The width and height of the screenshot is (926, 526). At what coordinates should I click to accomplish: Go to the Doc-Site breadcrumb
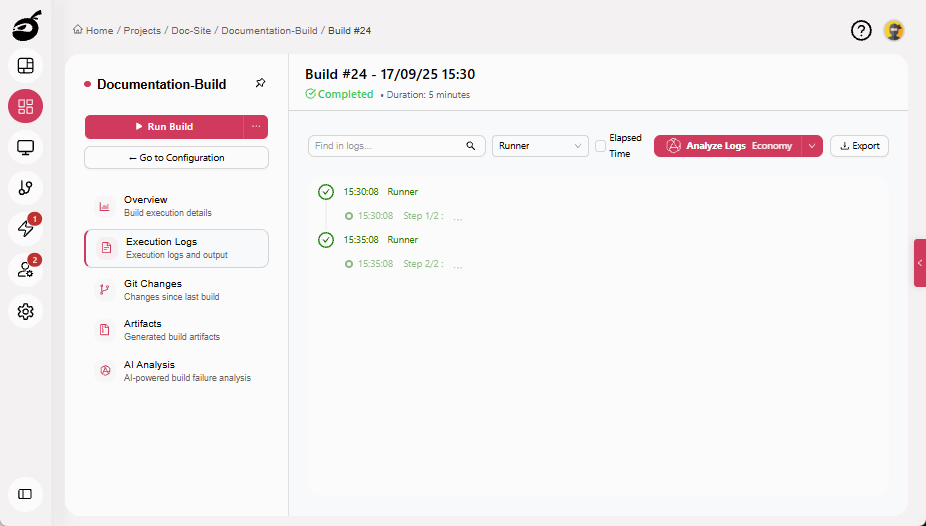(191, 30)
